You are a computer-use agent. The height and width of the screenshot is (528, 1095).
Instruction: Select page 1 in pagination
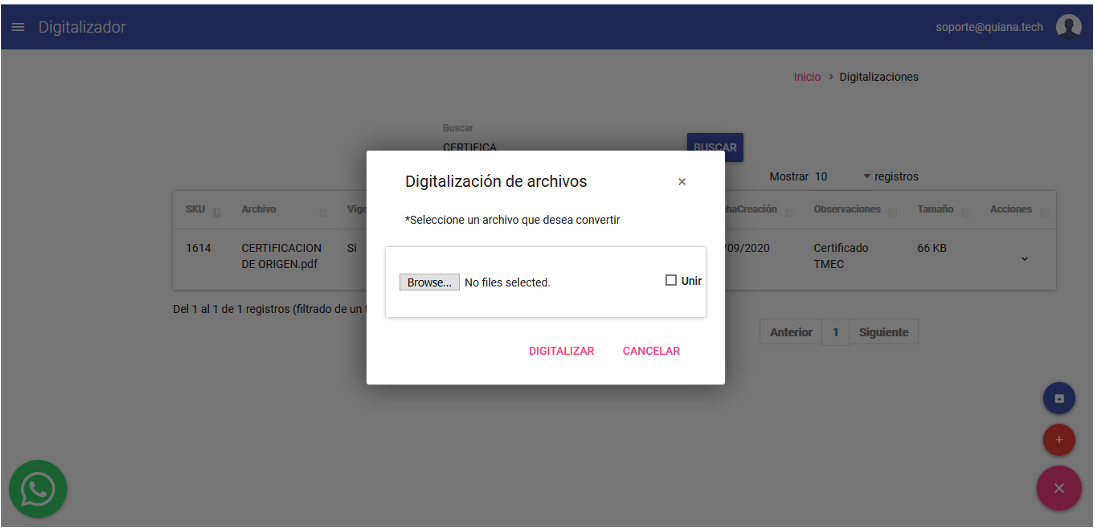[835, 332]
